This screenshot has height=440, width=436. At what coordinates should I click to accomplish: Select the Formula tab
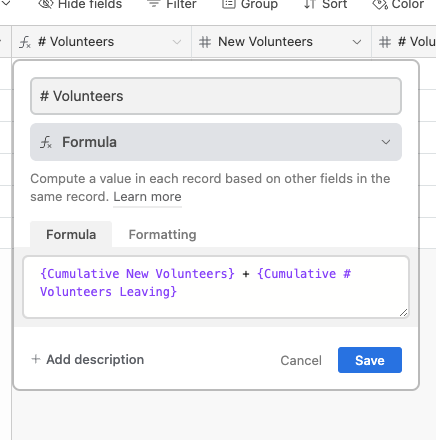coord(71,235)
